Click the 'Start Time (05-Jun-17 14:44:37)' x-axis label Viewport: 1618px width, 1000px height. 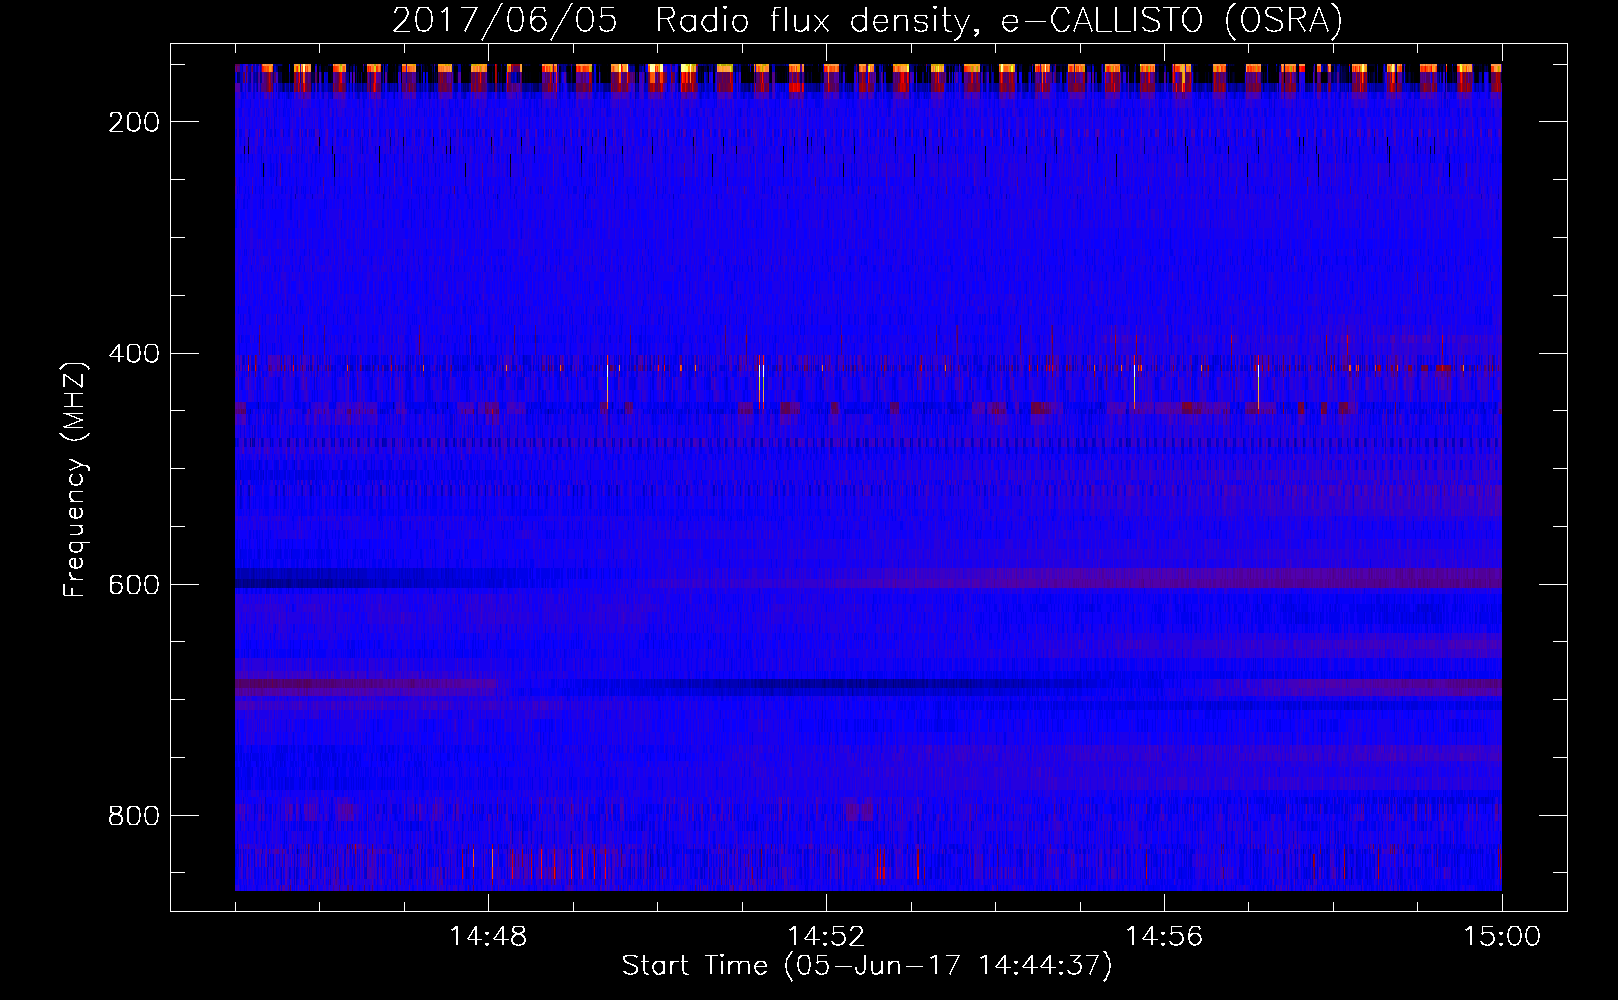click(x=867, y=966)
